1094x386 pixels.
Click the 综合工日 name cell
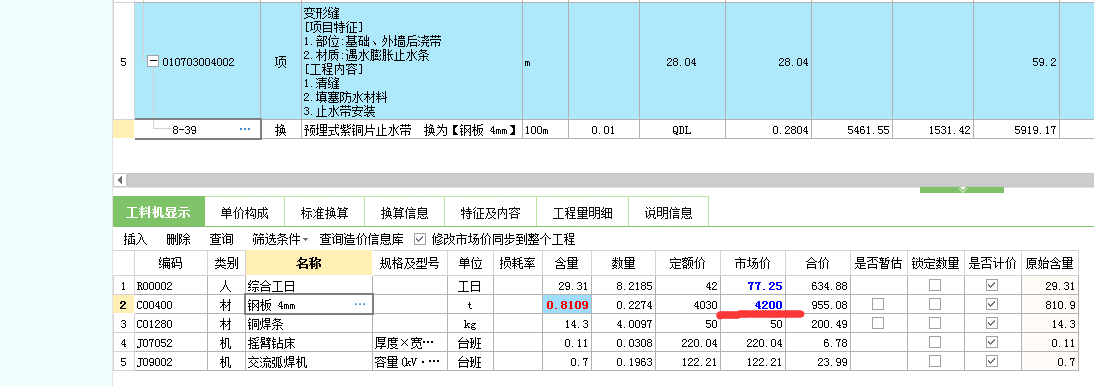(309, 285)
